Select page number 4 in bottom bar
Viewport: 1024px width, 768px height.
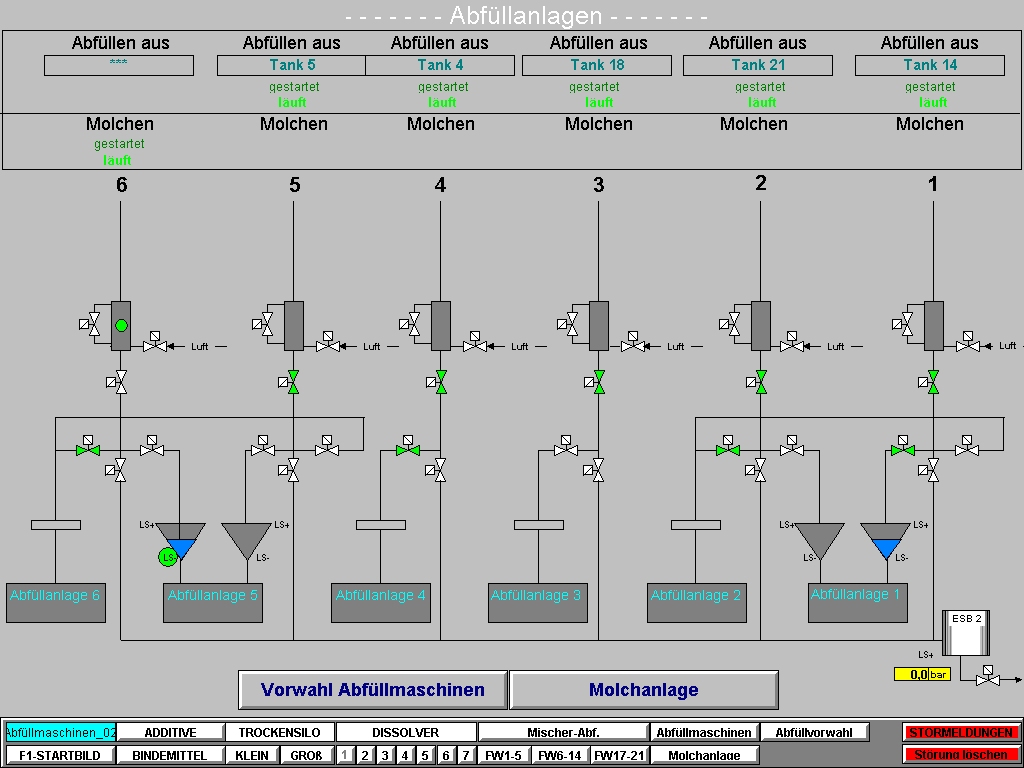click(x=405, y=755)
